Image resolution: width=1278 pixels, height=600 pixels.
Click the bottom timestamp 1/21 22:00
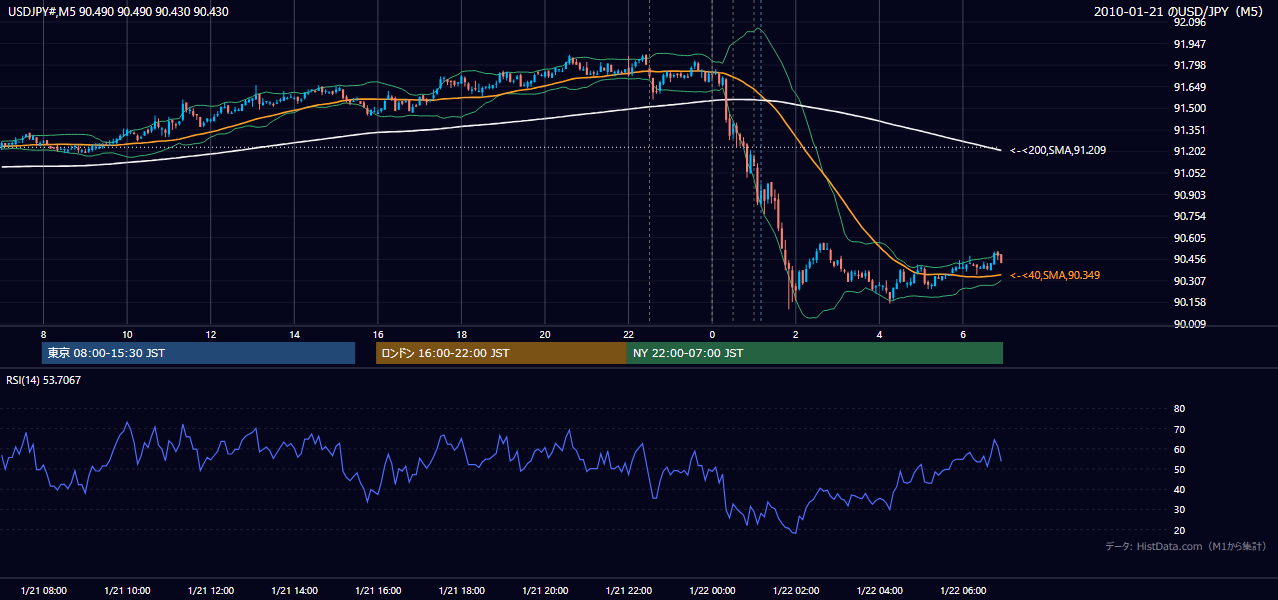pyautogui.click(x=628, y=590)
